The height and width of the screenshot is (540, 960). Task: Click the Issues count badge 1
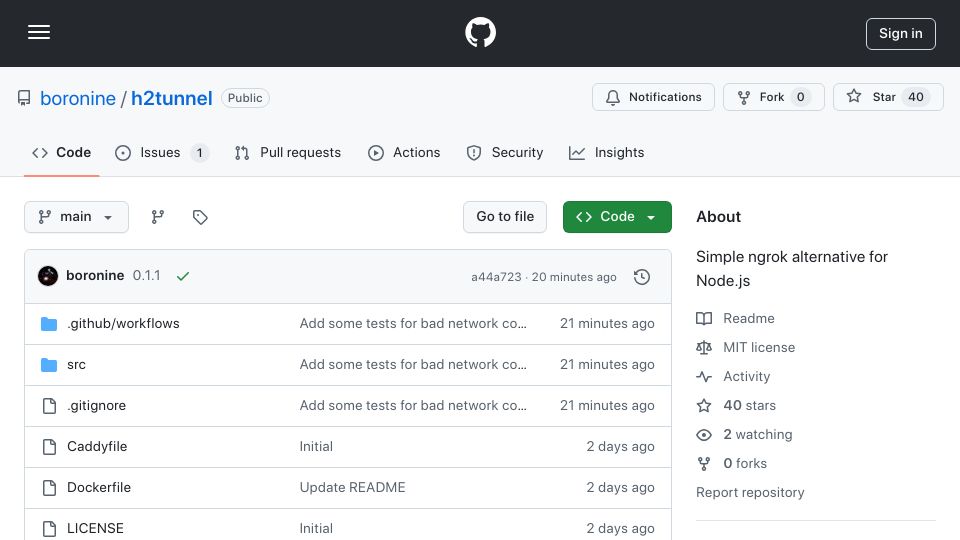pos(199,152)
